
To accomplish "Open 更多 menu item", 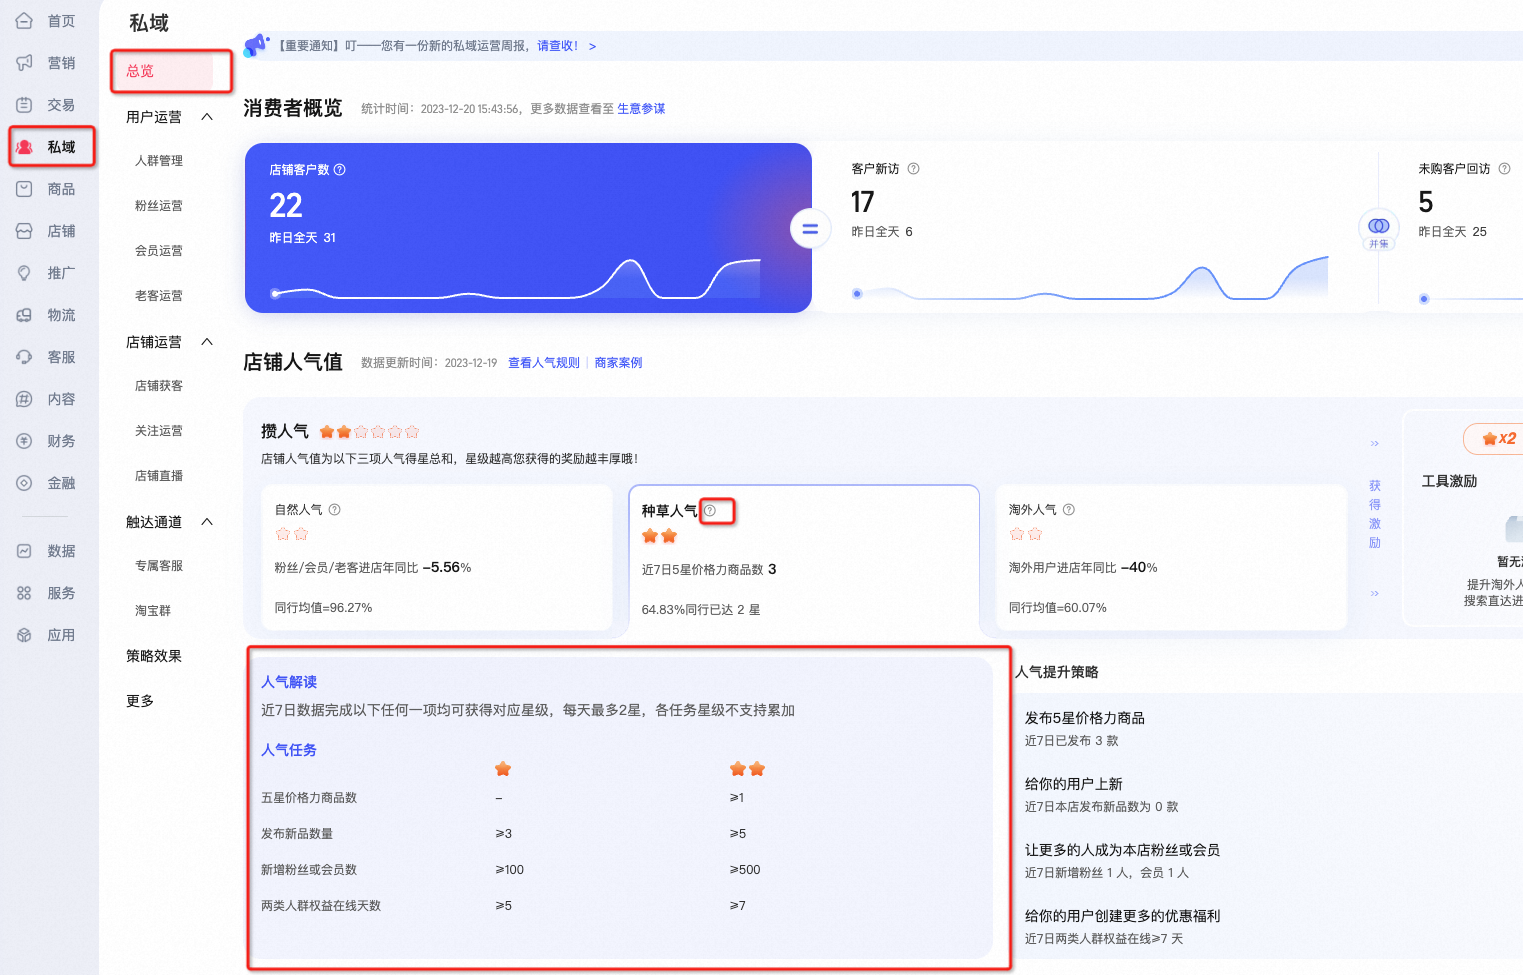I will coord(140,701).
